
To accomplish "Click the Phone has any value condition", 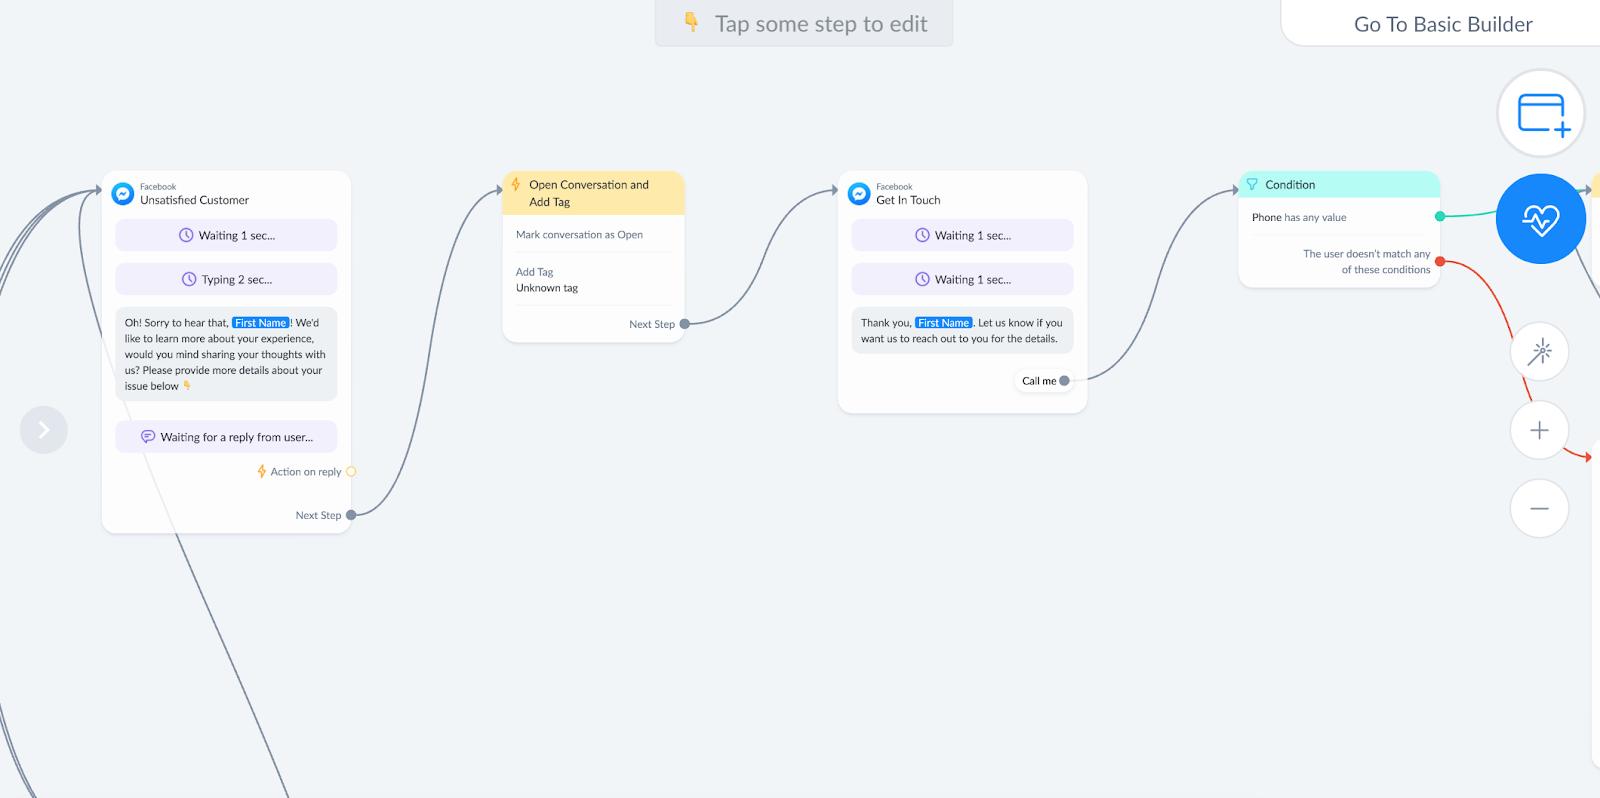I will coord(1339,217).
